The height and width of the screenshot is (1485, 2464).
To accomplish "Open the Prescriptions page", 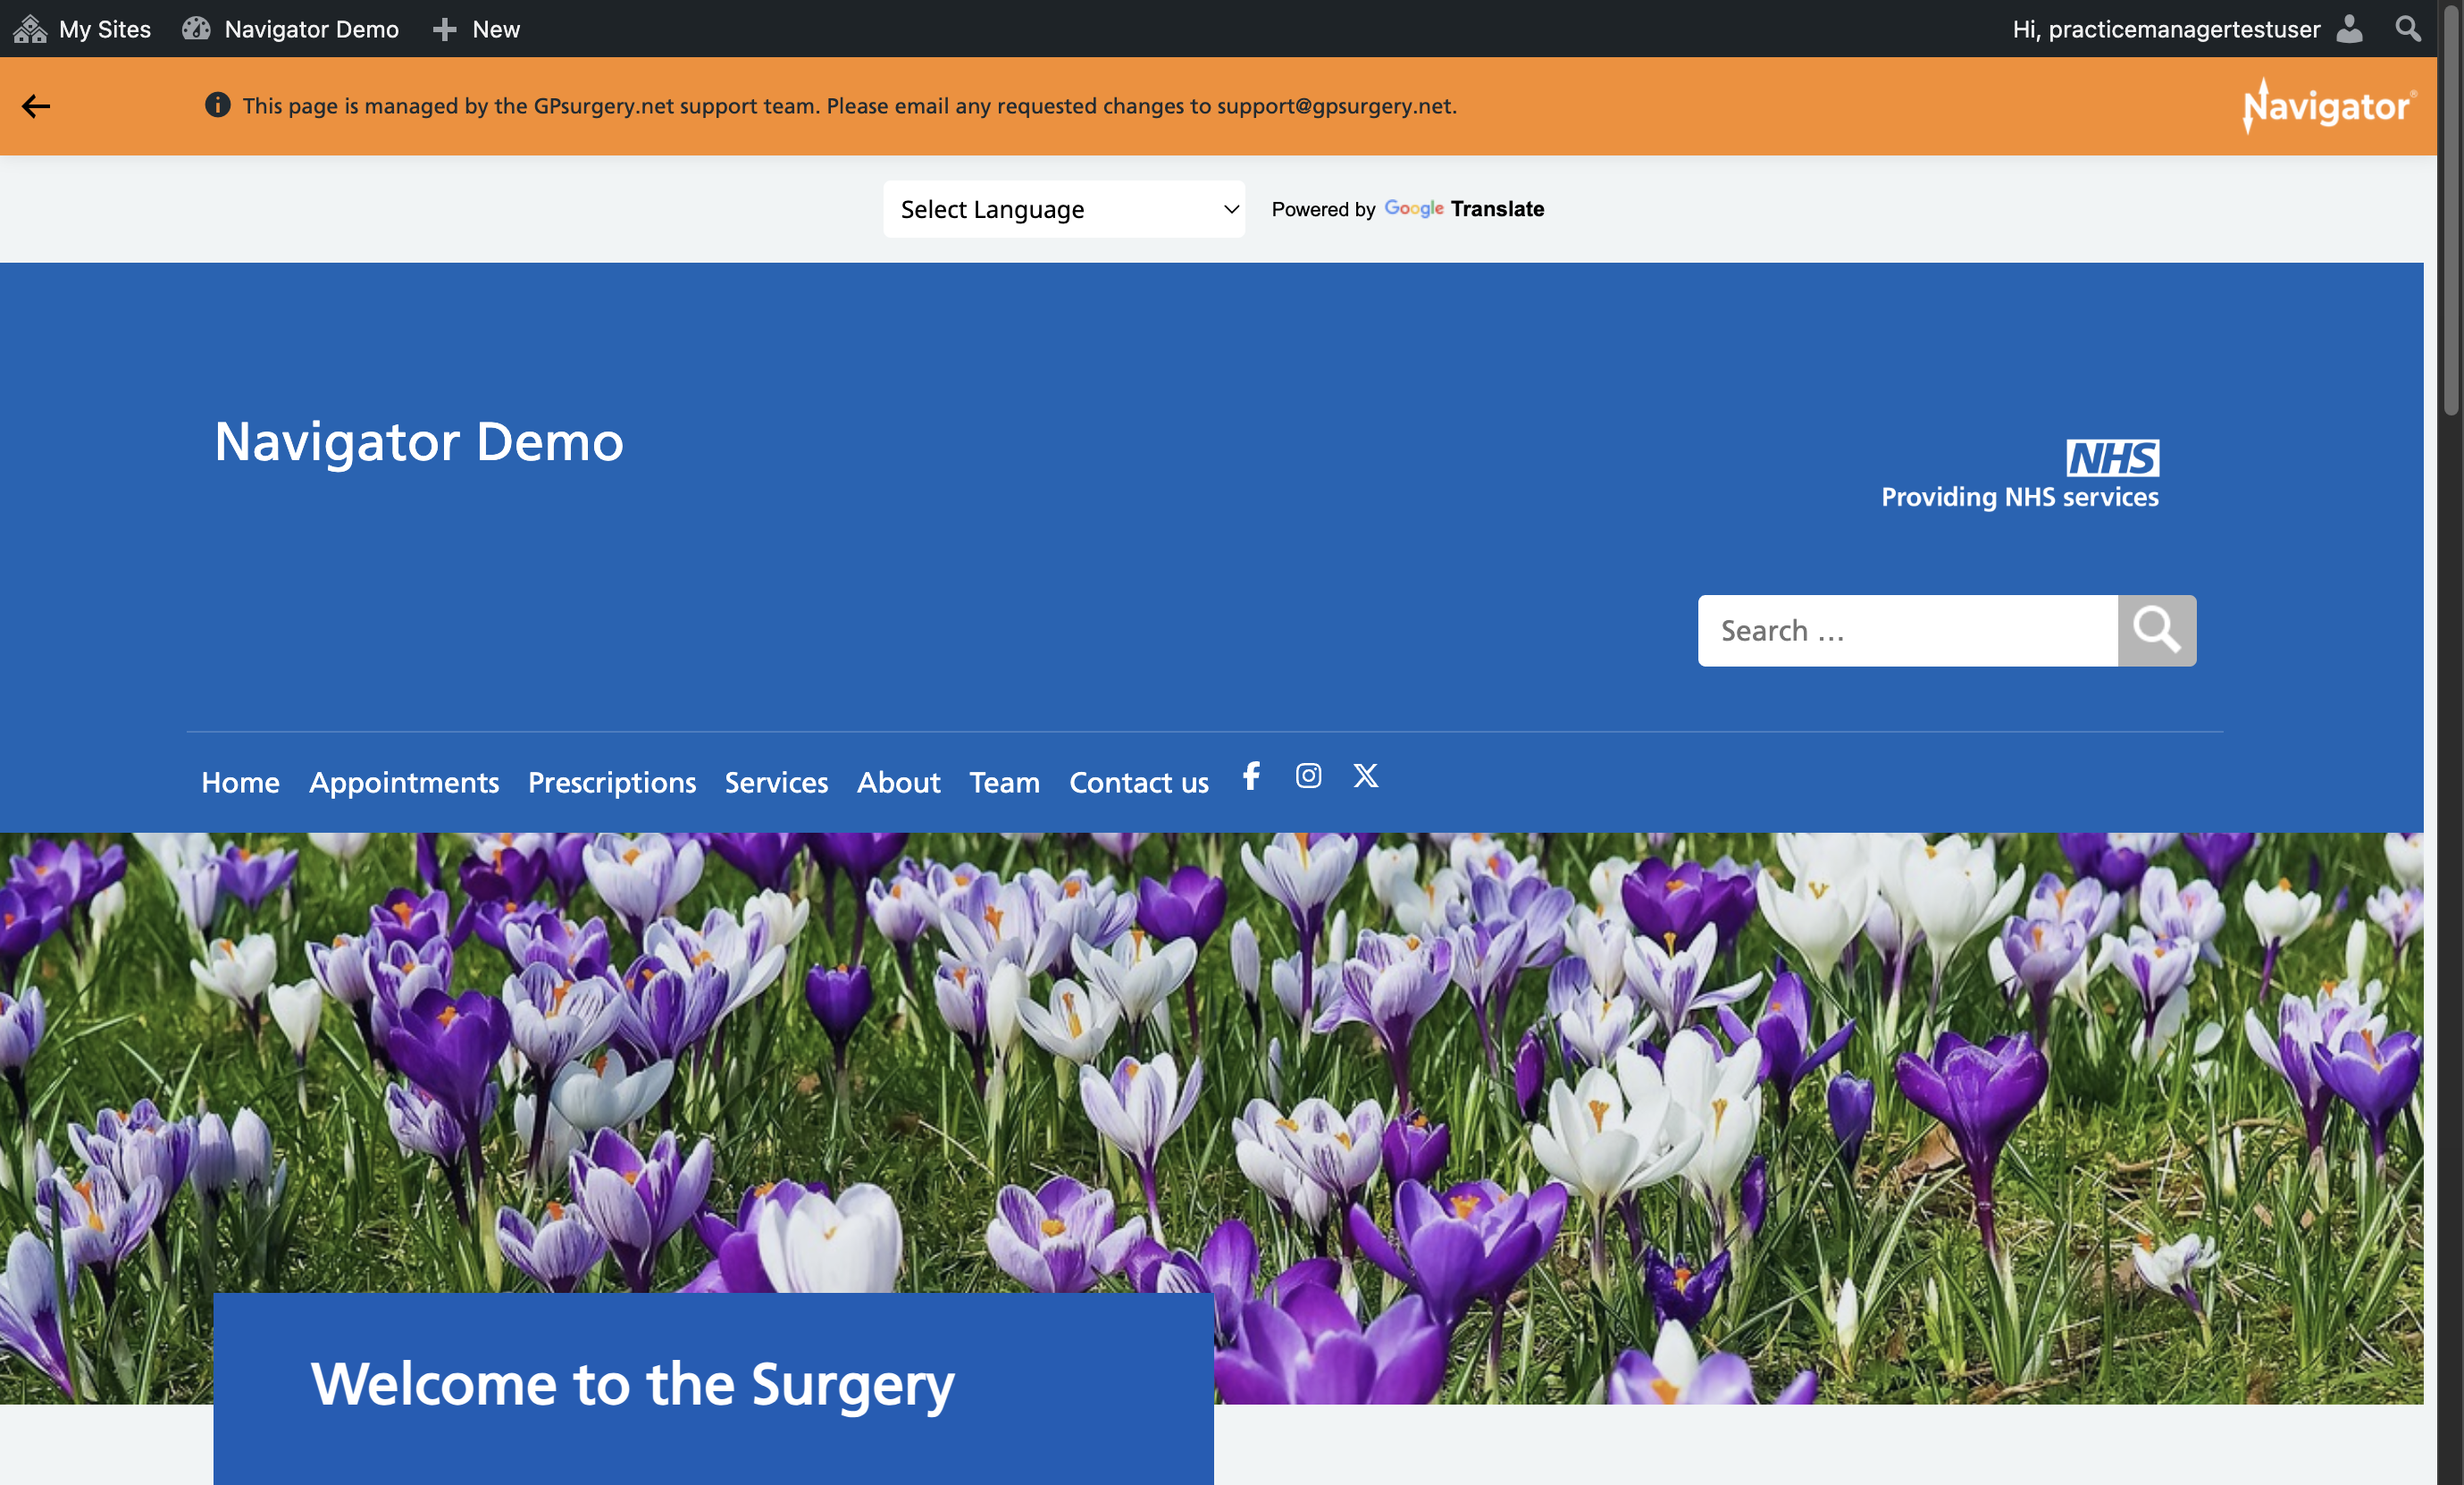I will pyautogui.click(x=612, y=782).
